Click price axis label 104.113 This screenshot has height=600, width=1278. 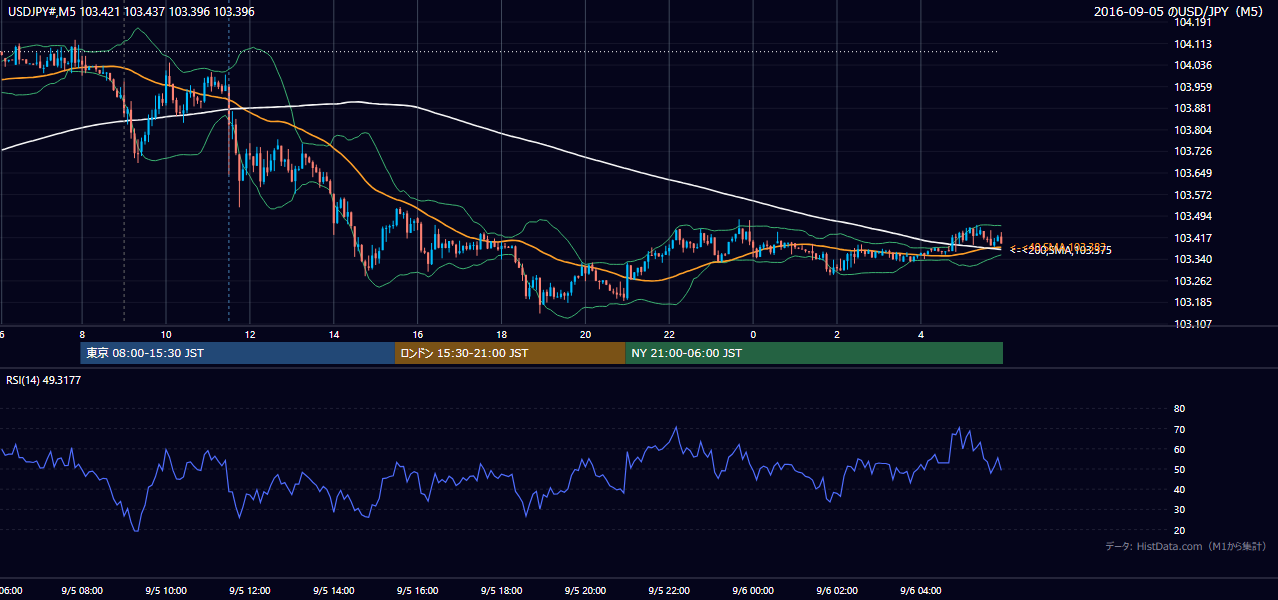(x=1194, y=44)
